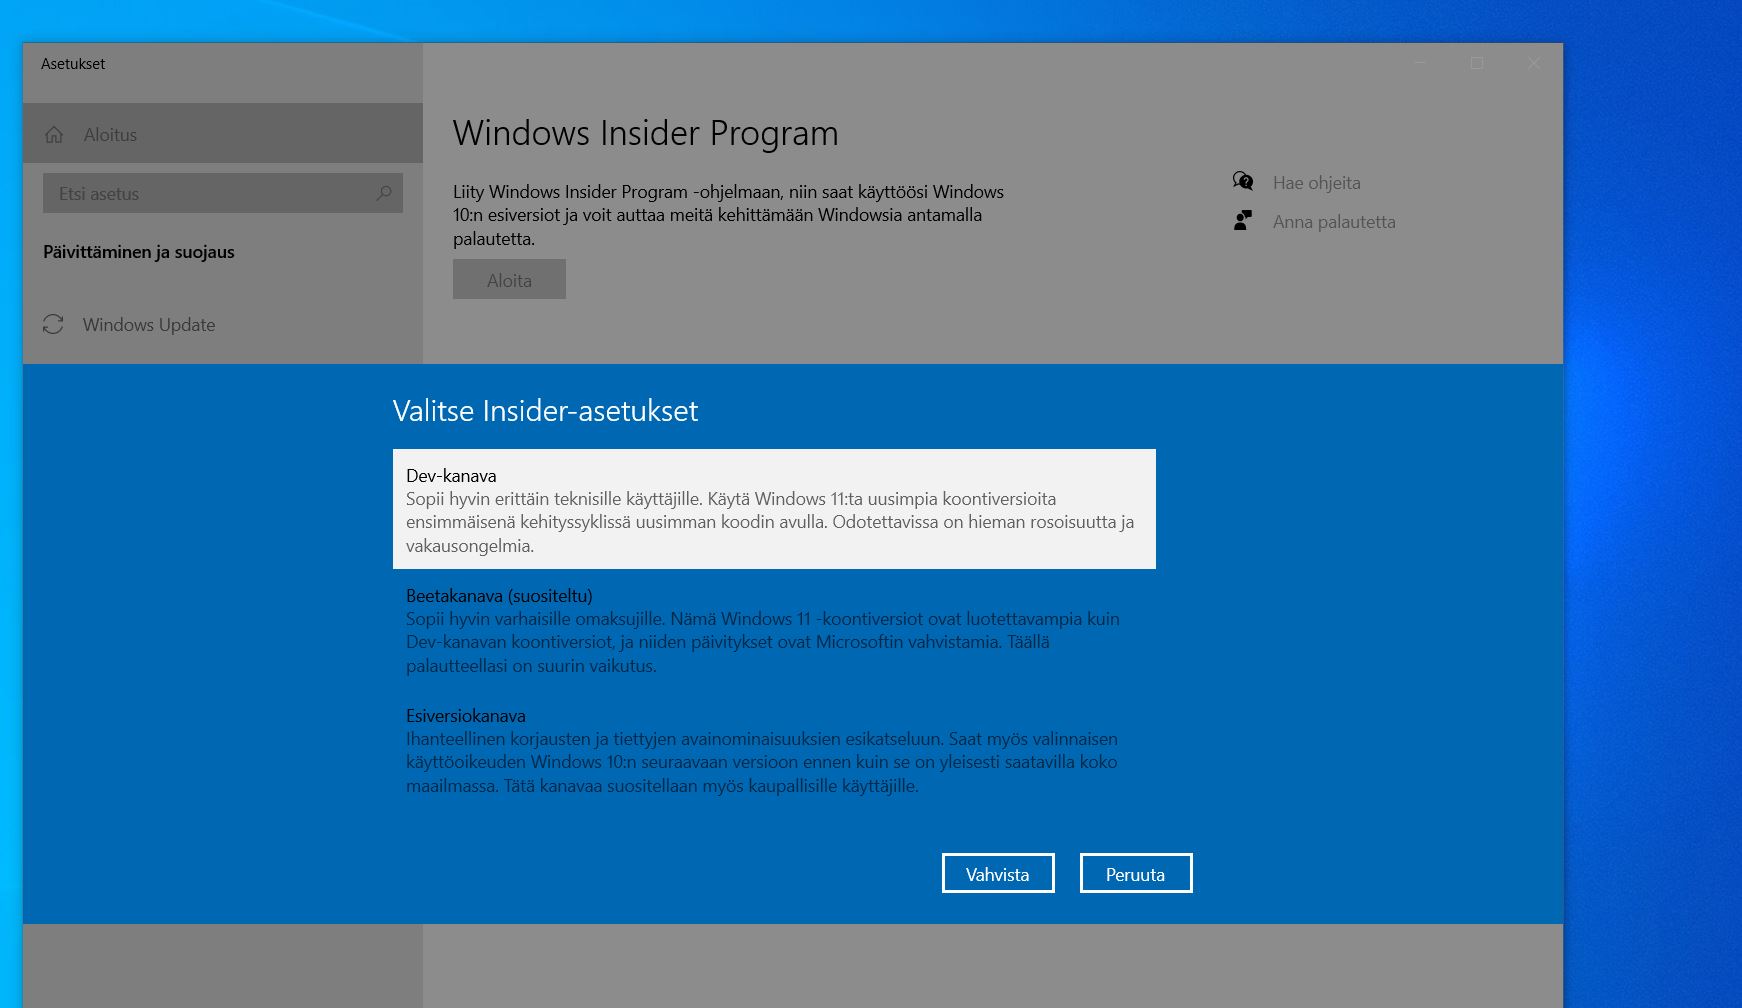This screenshot has width=1742, height=1008.
Task: Close the Asetukset settings window
Action: [x=1534, y=63]
